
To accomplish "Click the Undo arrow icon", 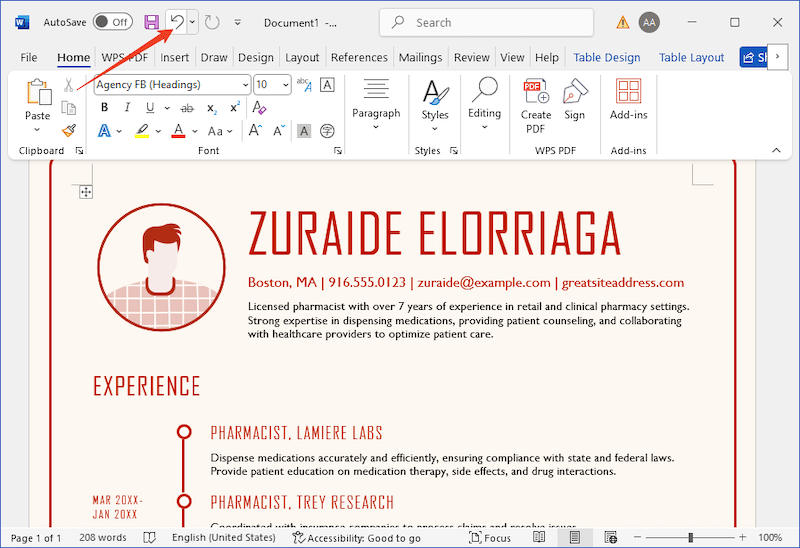I will tap(176, 21).
